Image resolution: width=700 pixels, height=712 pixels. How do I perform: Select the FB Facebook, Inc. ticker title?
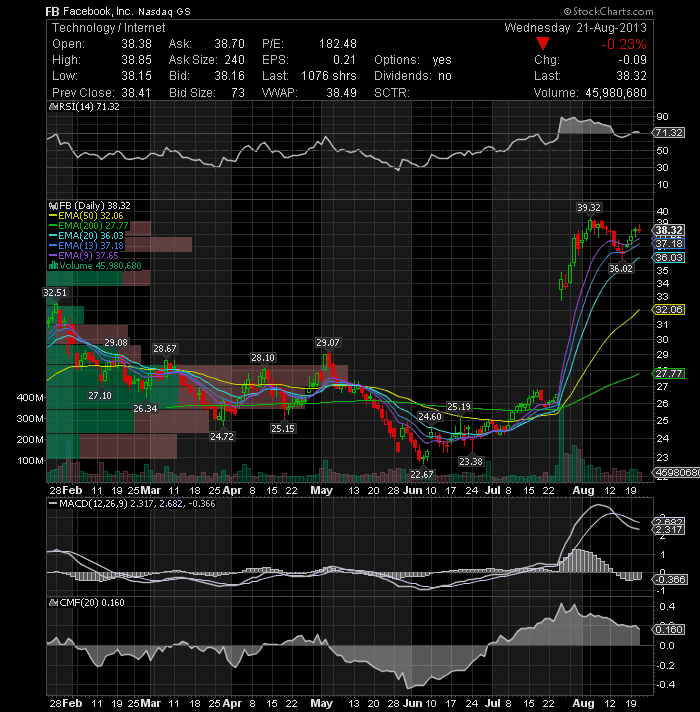pos(118,11)
